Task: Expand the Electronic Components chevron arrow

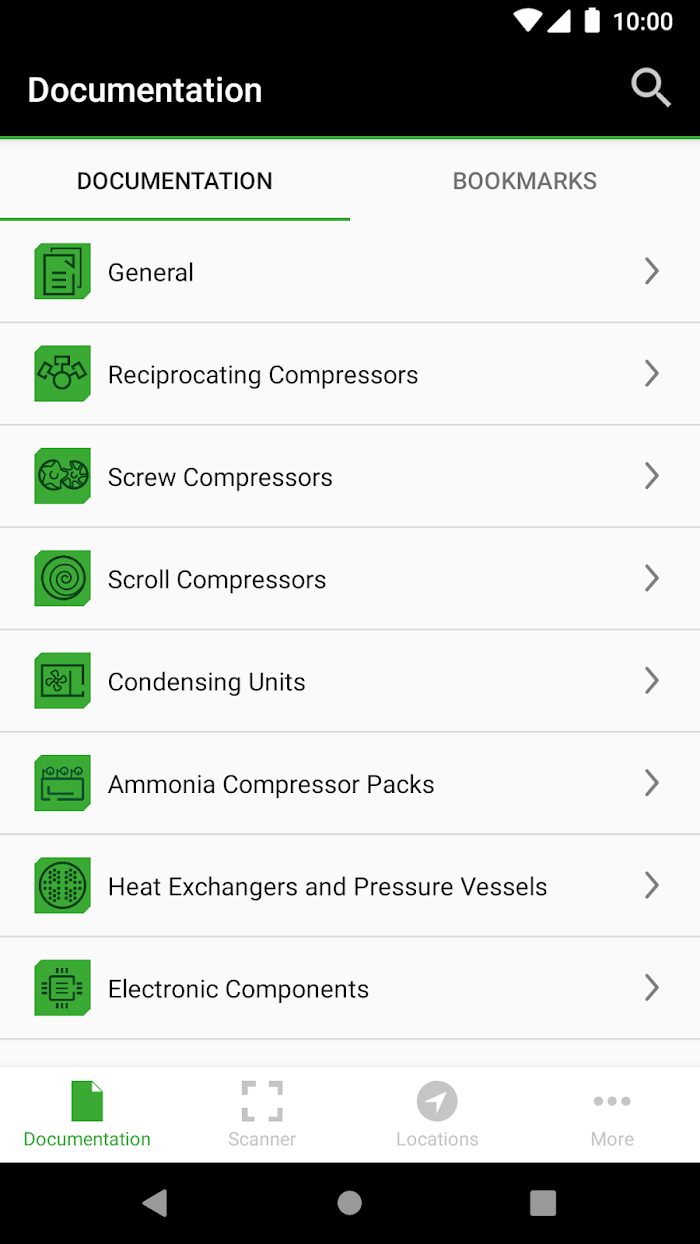Action: click(x=652, y=988)
